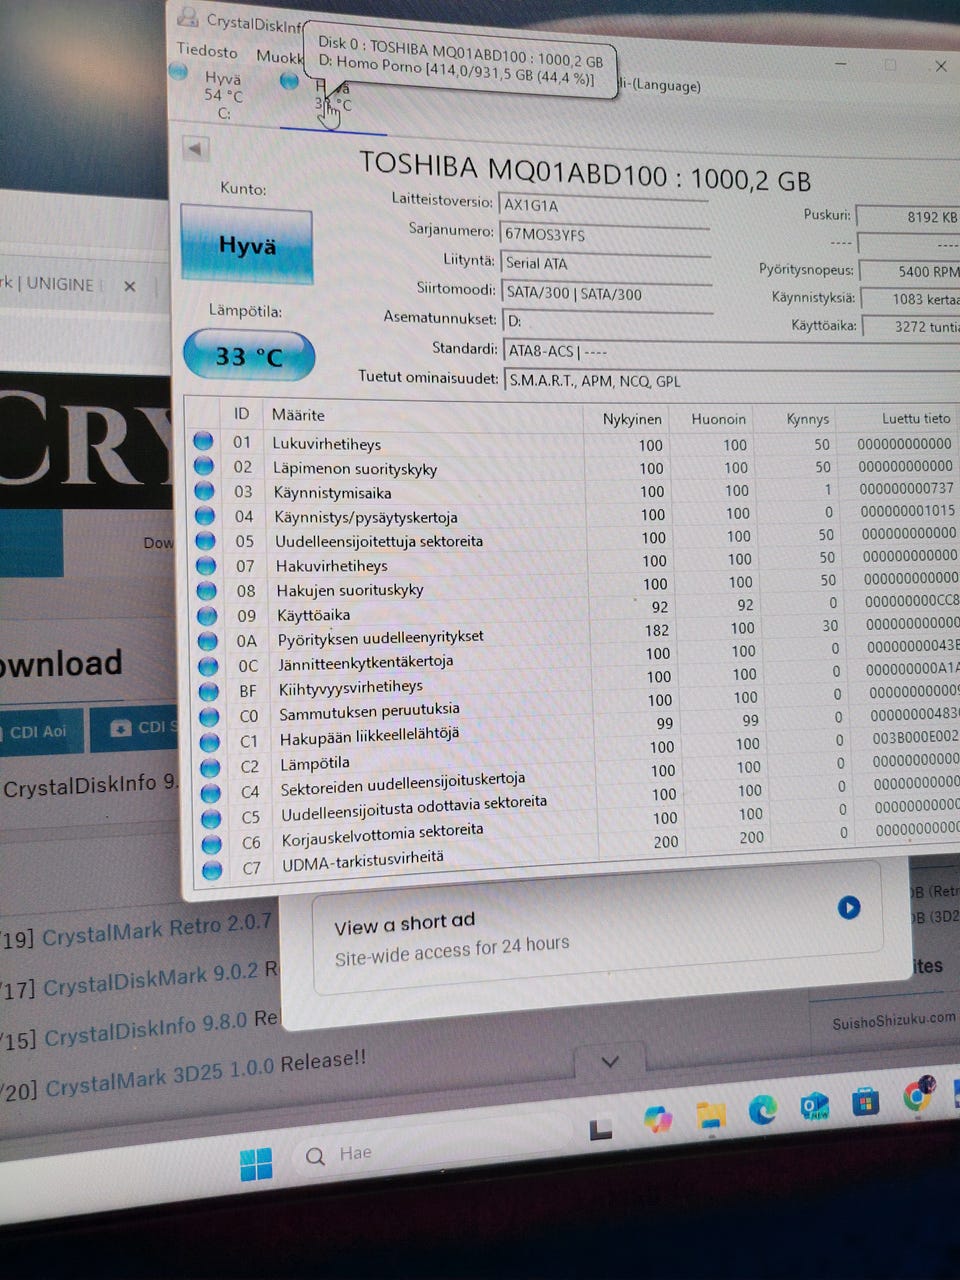Click status circle for Kiihtyvyysvirhetiheys row
This screenshot has height=1280, width=960.
pos(208,691)
